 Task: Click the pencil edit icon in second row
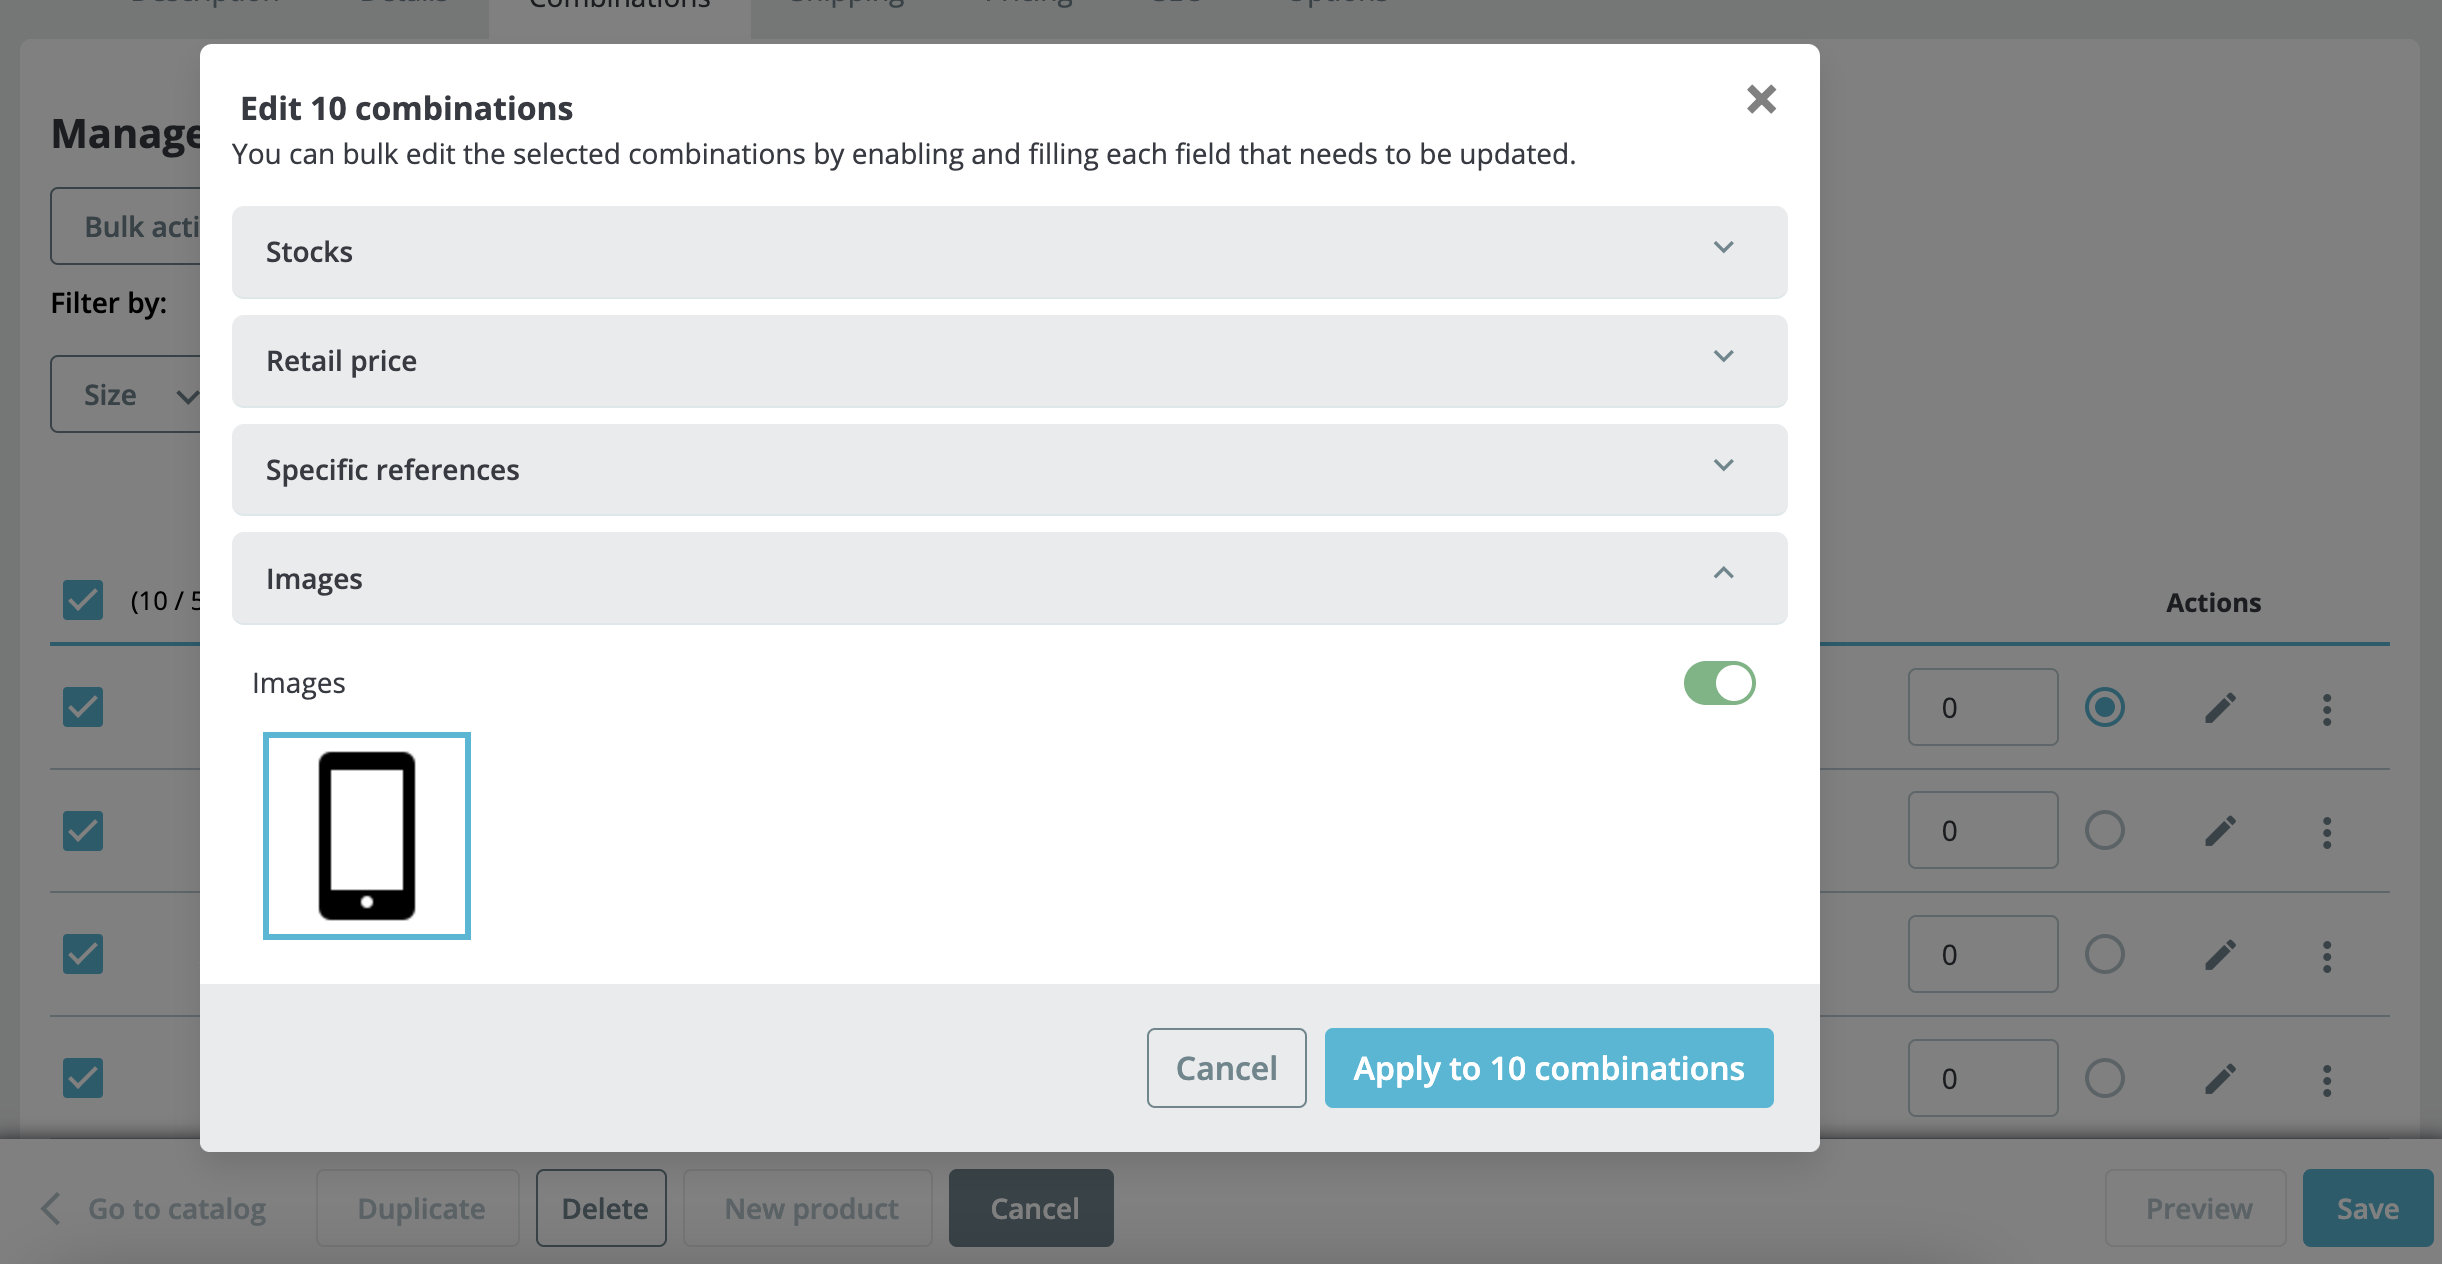pyautogui.click(x=2220, y=831)
